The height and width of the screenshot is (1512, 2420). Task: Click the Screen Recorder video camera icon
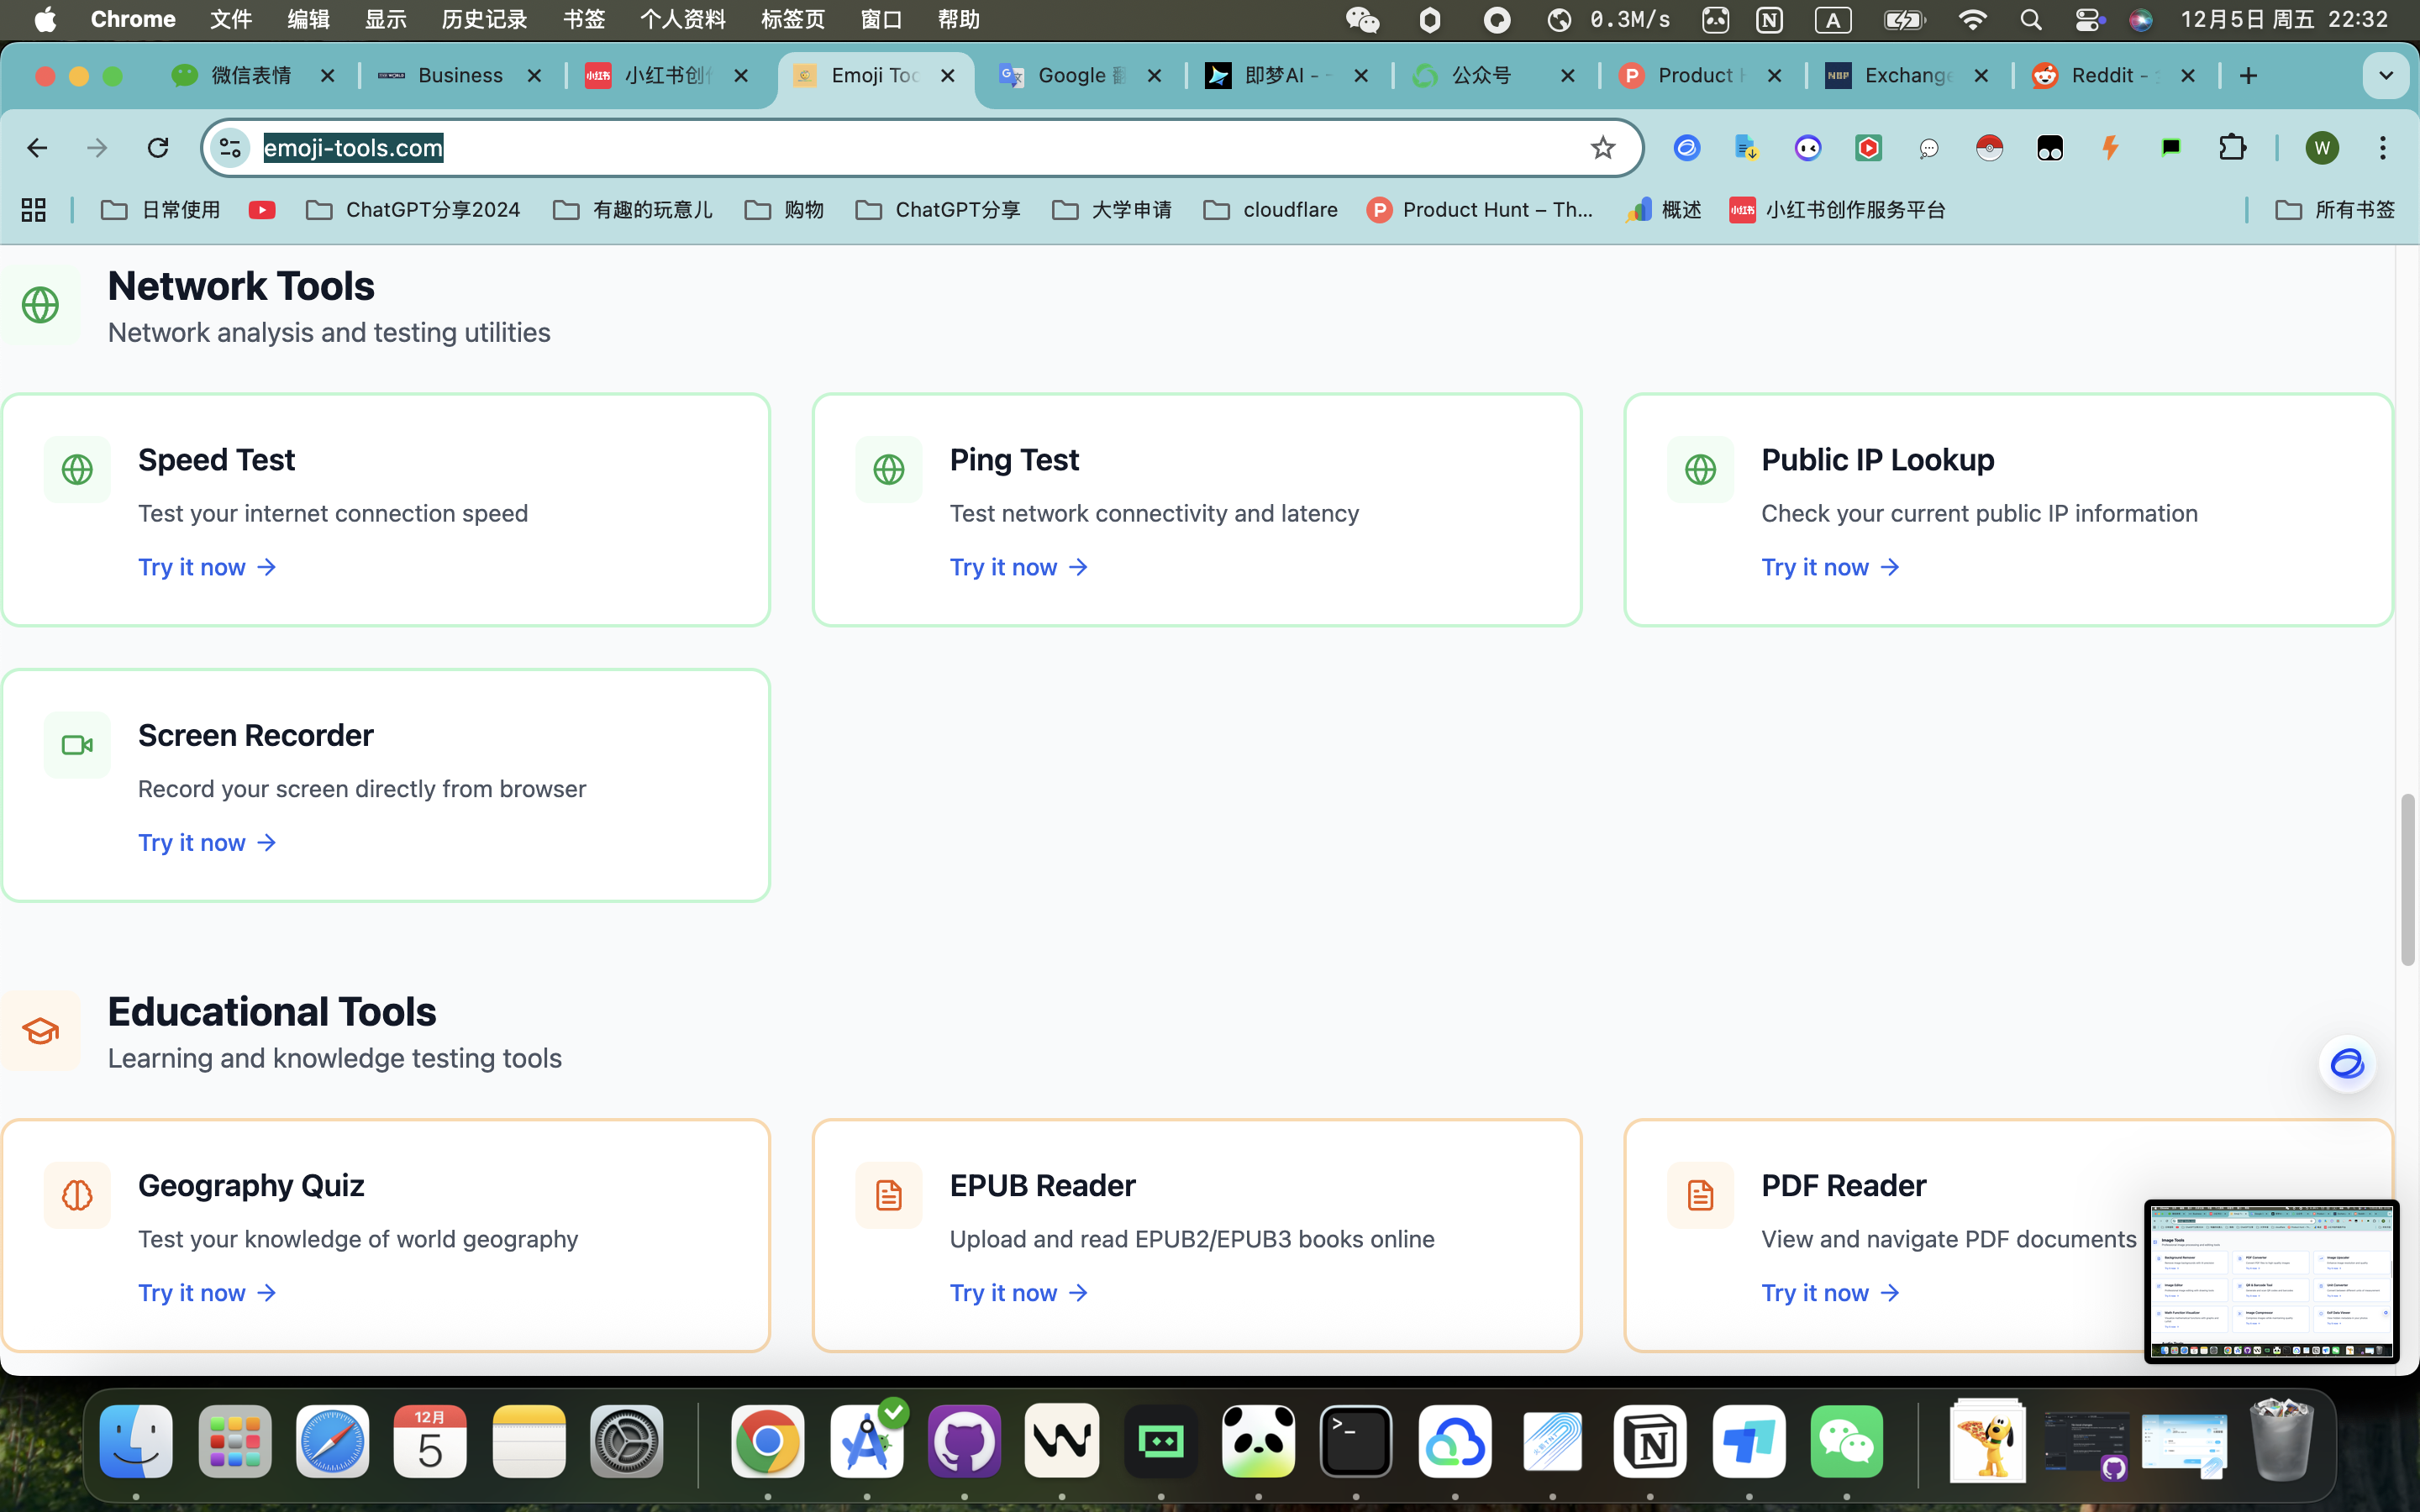click(x=76, y=744)
